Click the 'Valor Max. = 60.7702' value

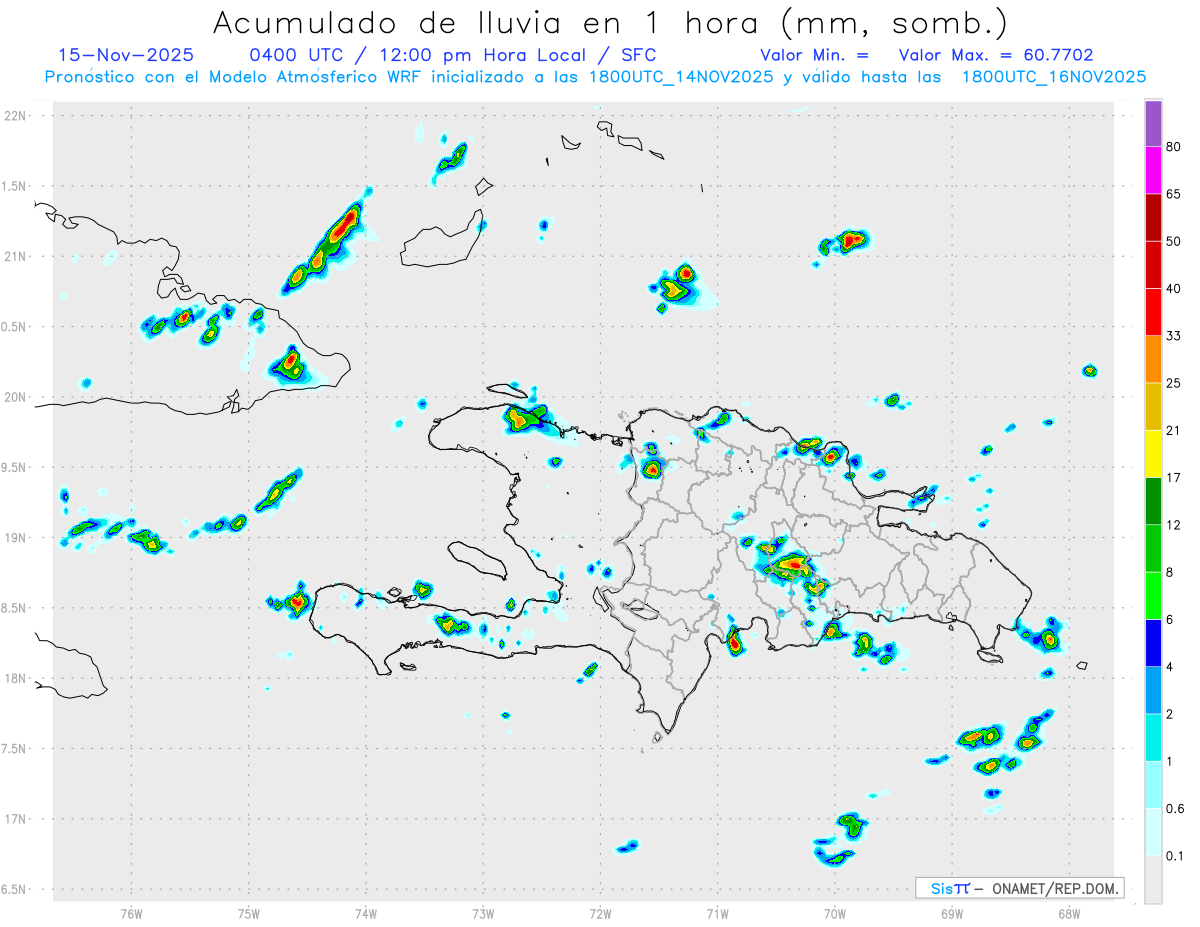996,55
